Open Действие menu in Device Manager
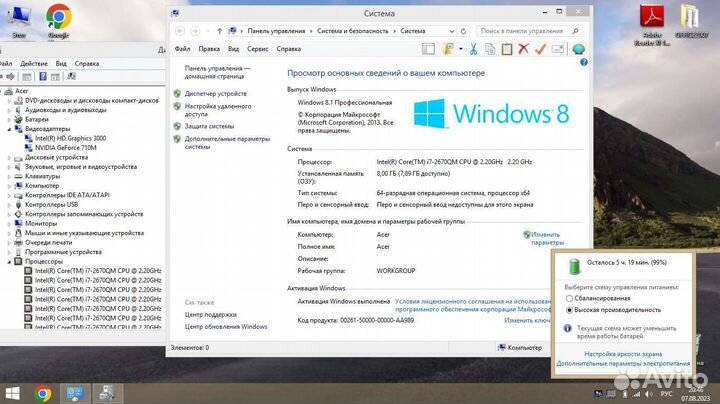 34,63
